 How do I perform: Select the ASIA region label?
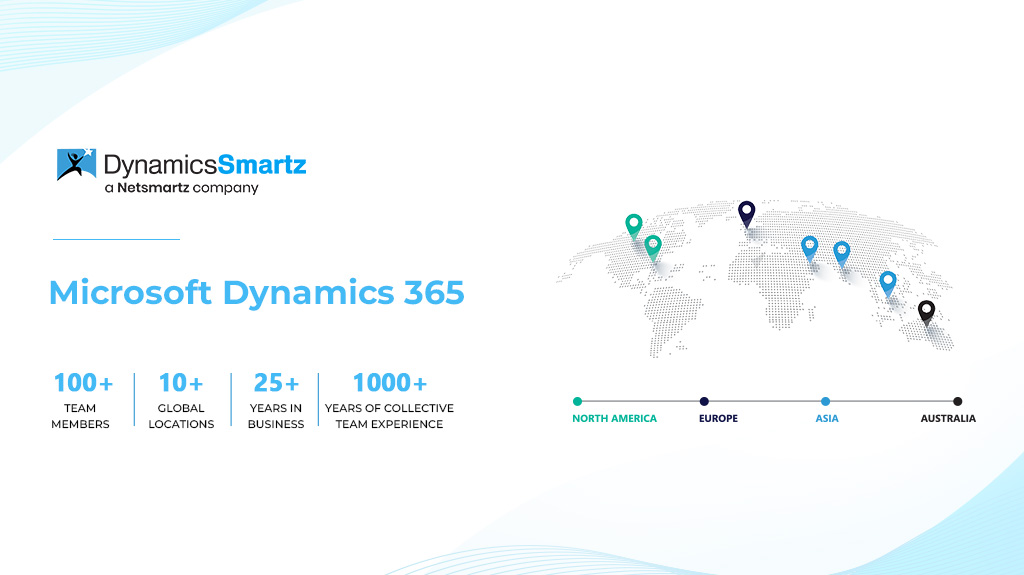pos(827,418)
